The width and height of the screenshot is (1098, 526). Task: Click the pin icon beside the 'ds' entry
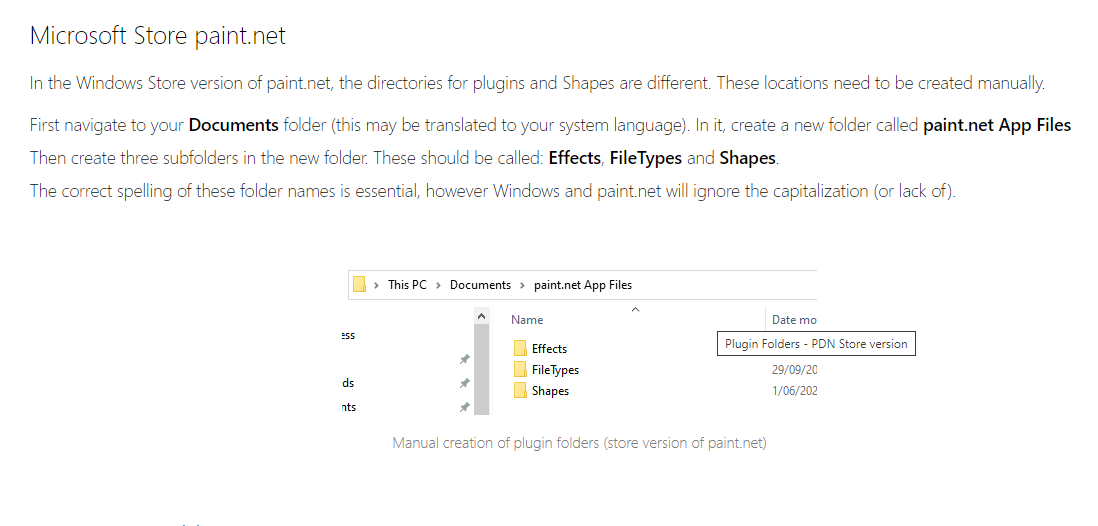(x=464, y=383)
